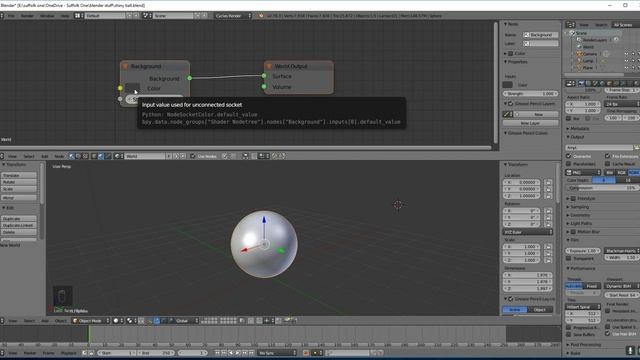640x360 pixels.
Task: Click the Scene icon in the outliner
Action: pyautogui.click(x=572, y=33)
